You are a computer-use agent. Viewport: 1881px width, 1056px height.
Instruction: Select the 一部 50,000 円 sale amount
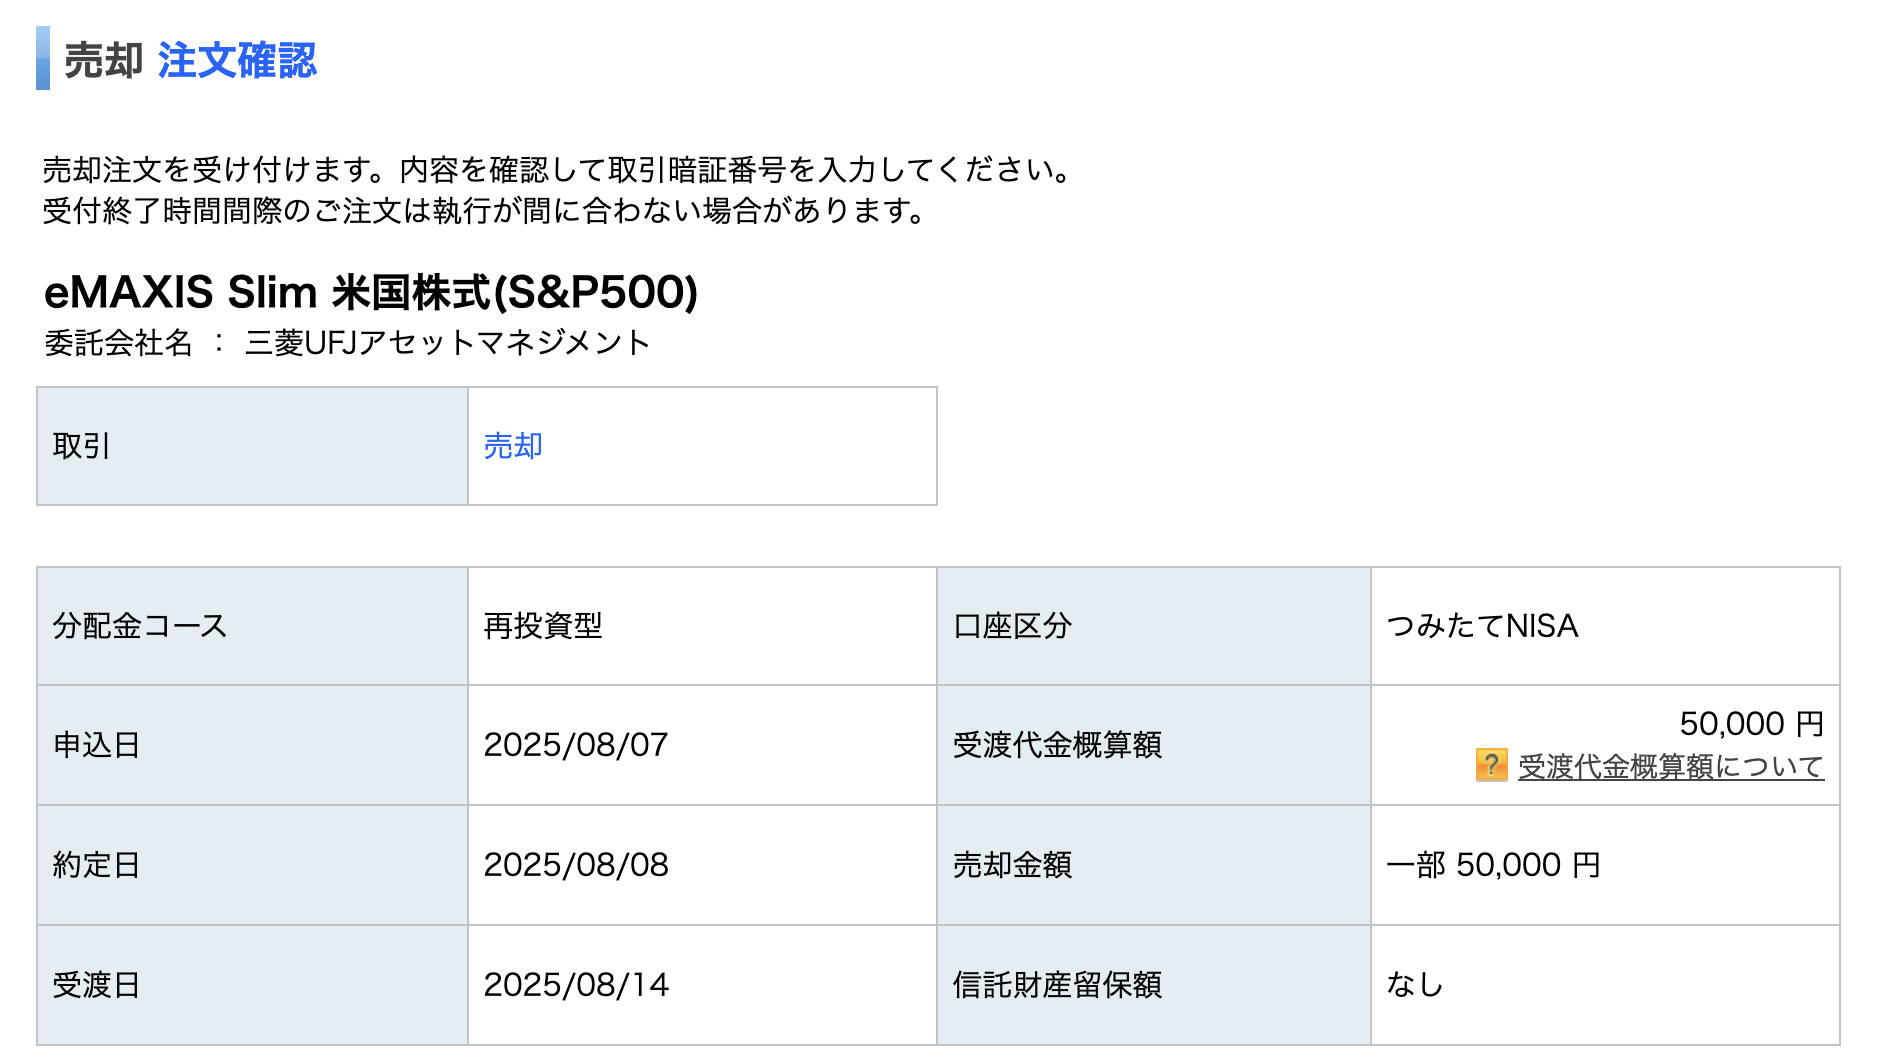coord(1493,865)
